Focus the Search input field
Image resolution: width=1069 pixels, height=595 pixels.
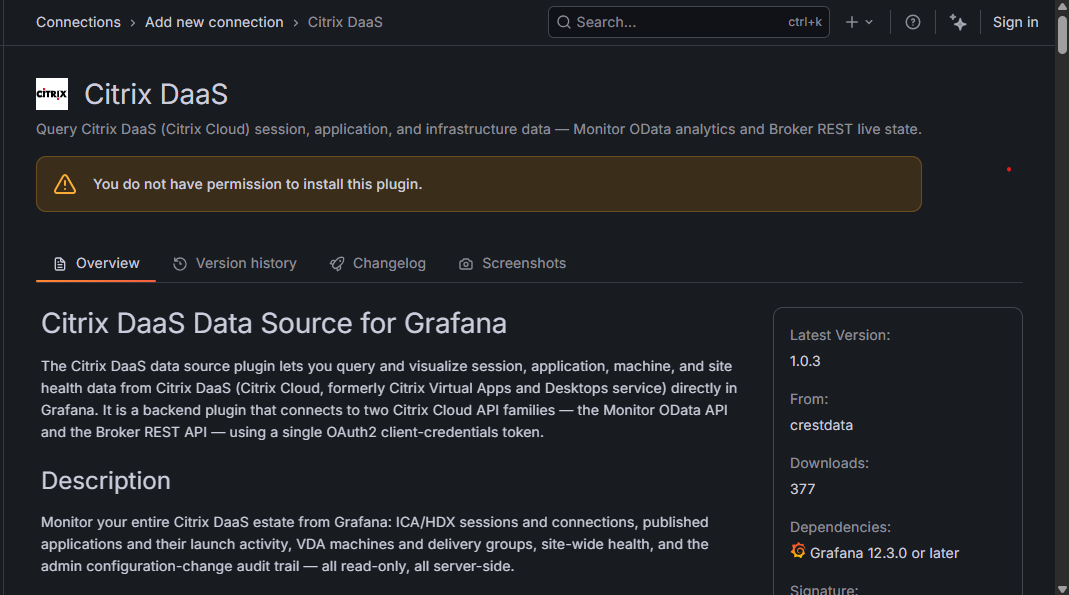click(689, 22)
